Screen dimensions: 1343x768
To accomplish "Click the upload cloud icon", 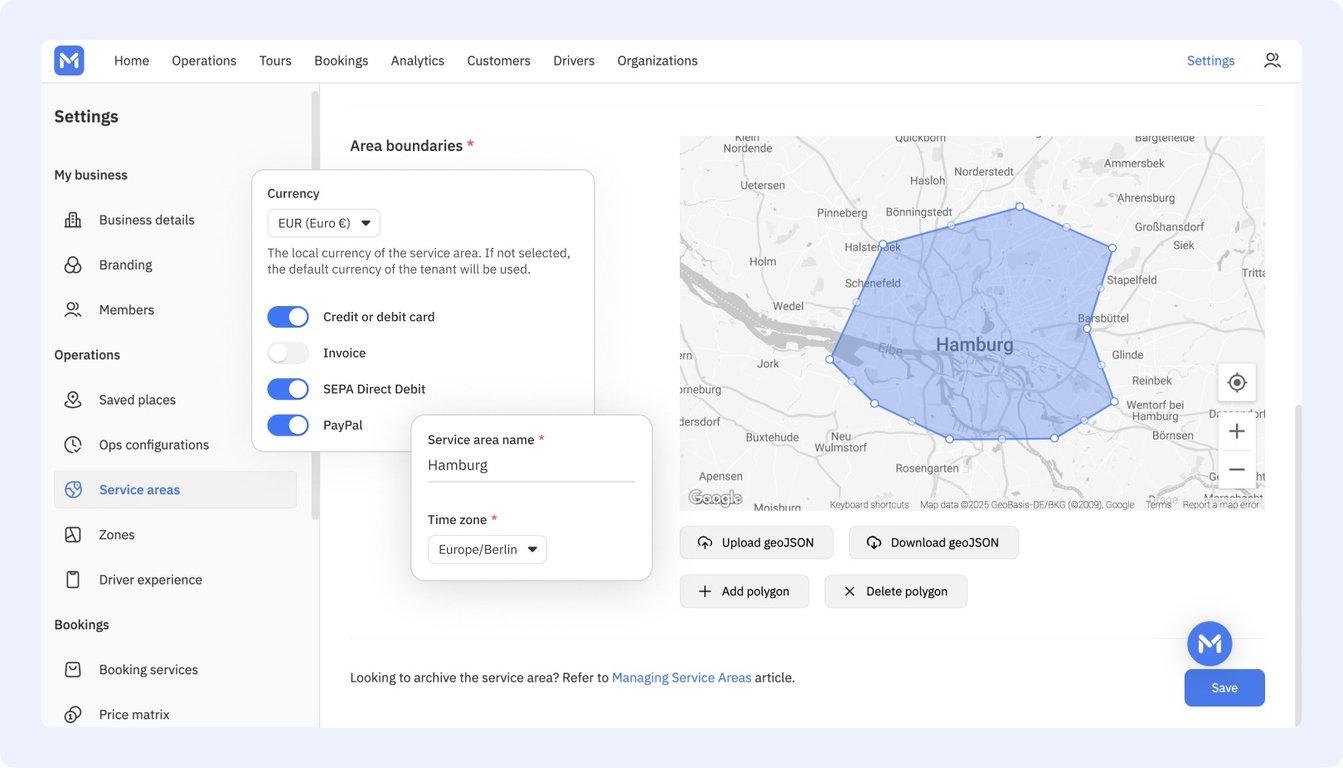I will (705, 543).
